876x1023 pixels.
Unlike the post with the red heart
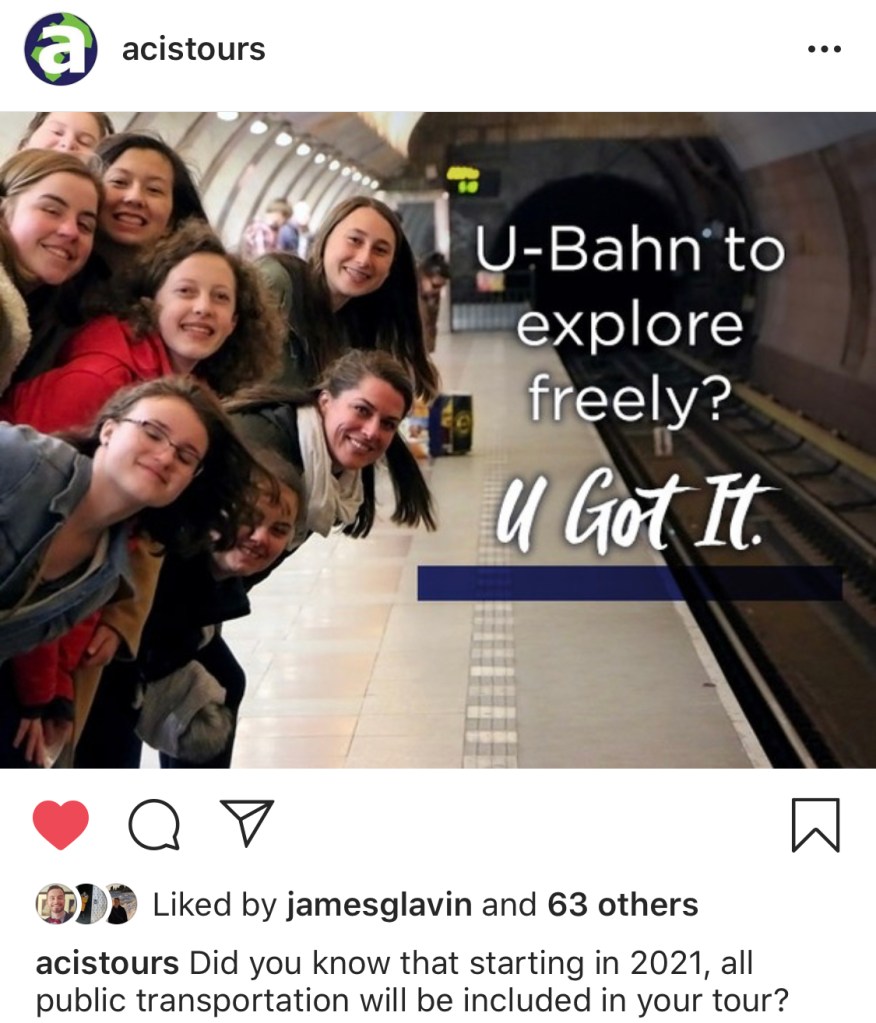[x=61, y=825]
